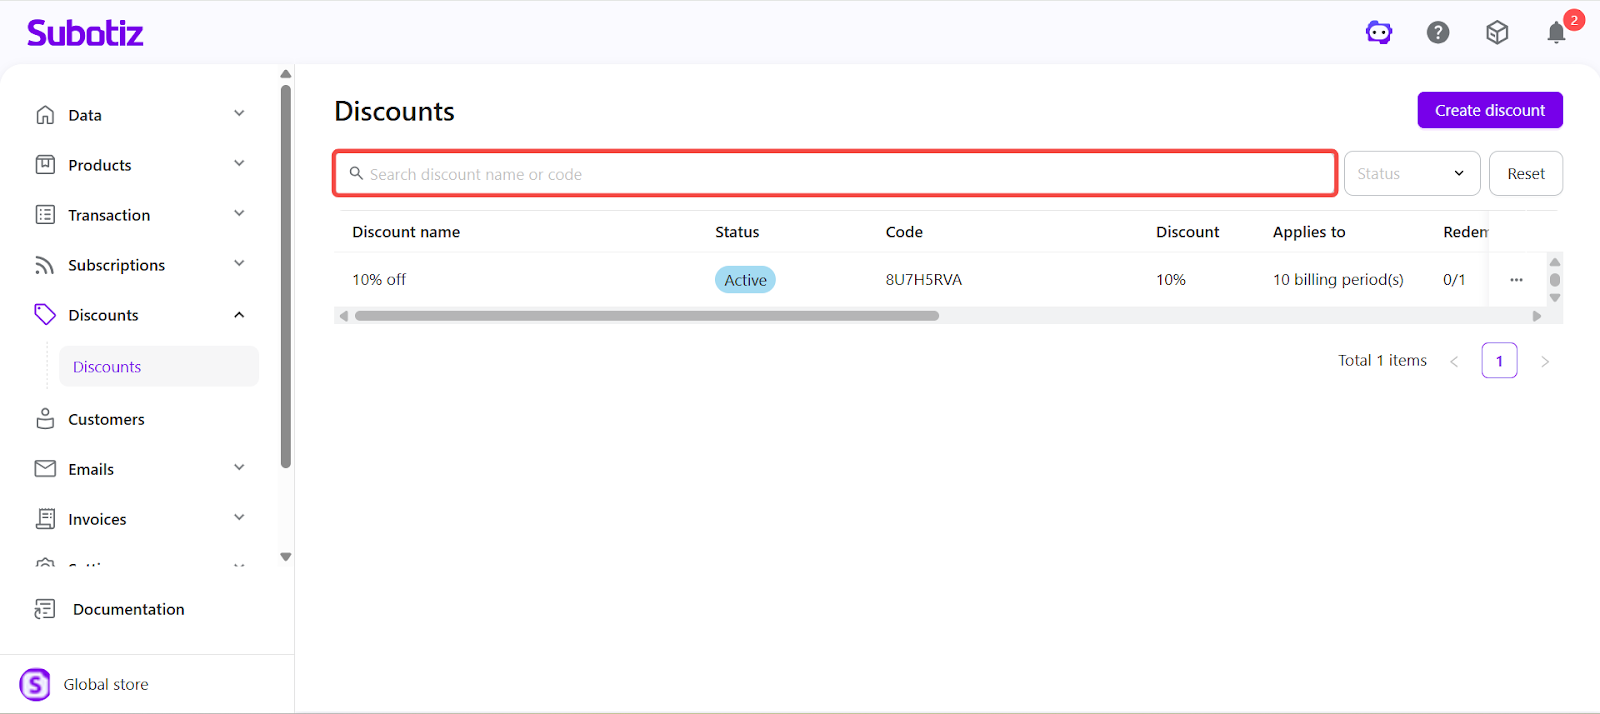Select the Discounts sub-item in sidebar
The image size is (1600, 714).
tap(107, 367)
